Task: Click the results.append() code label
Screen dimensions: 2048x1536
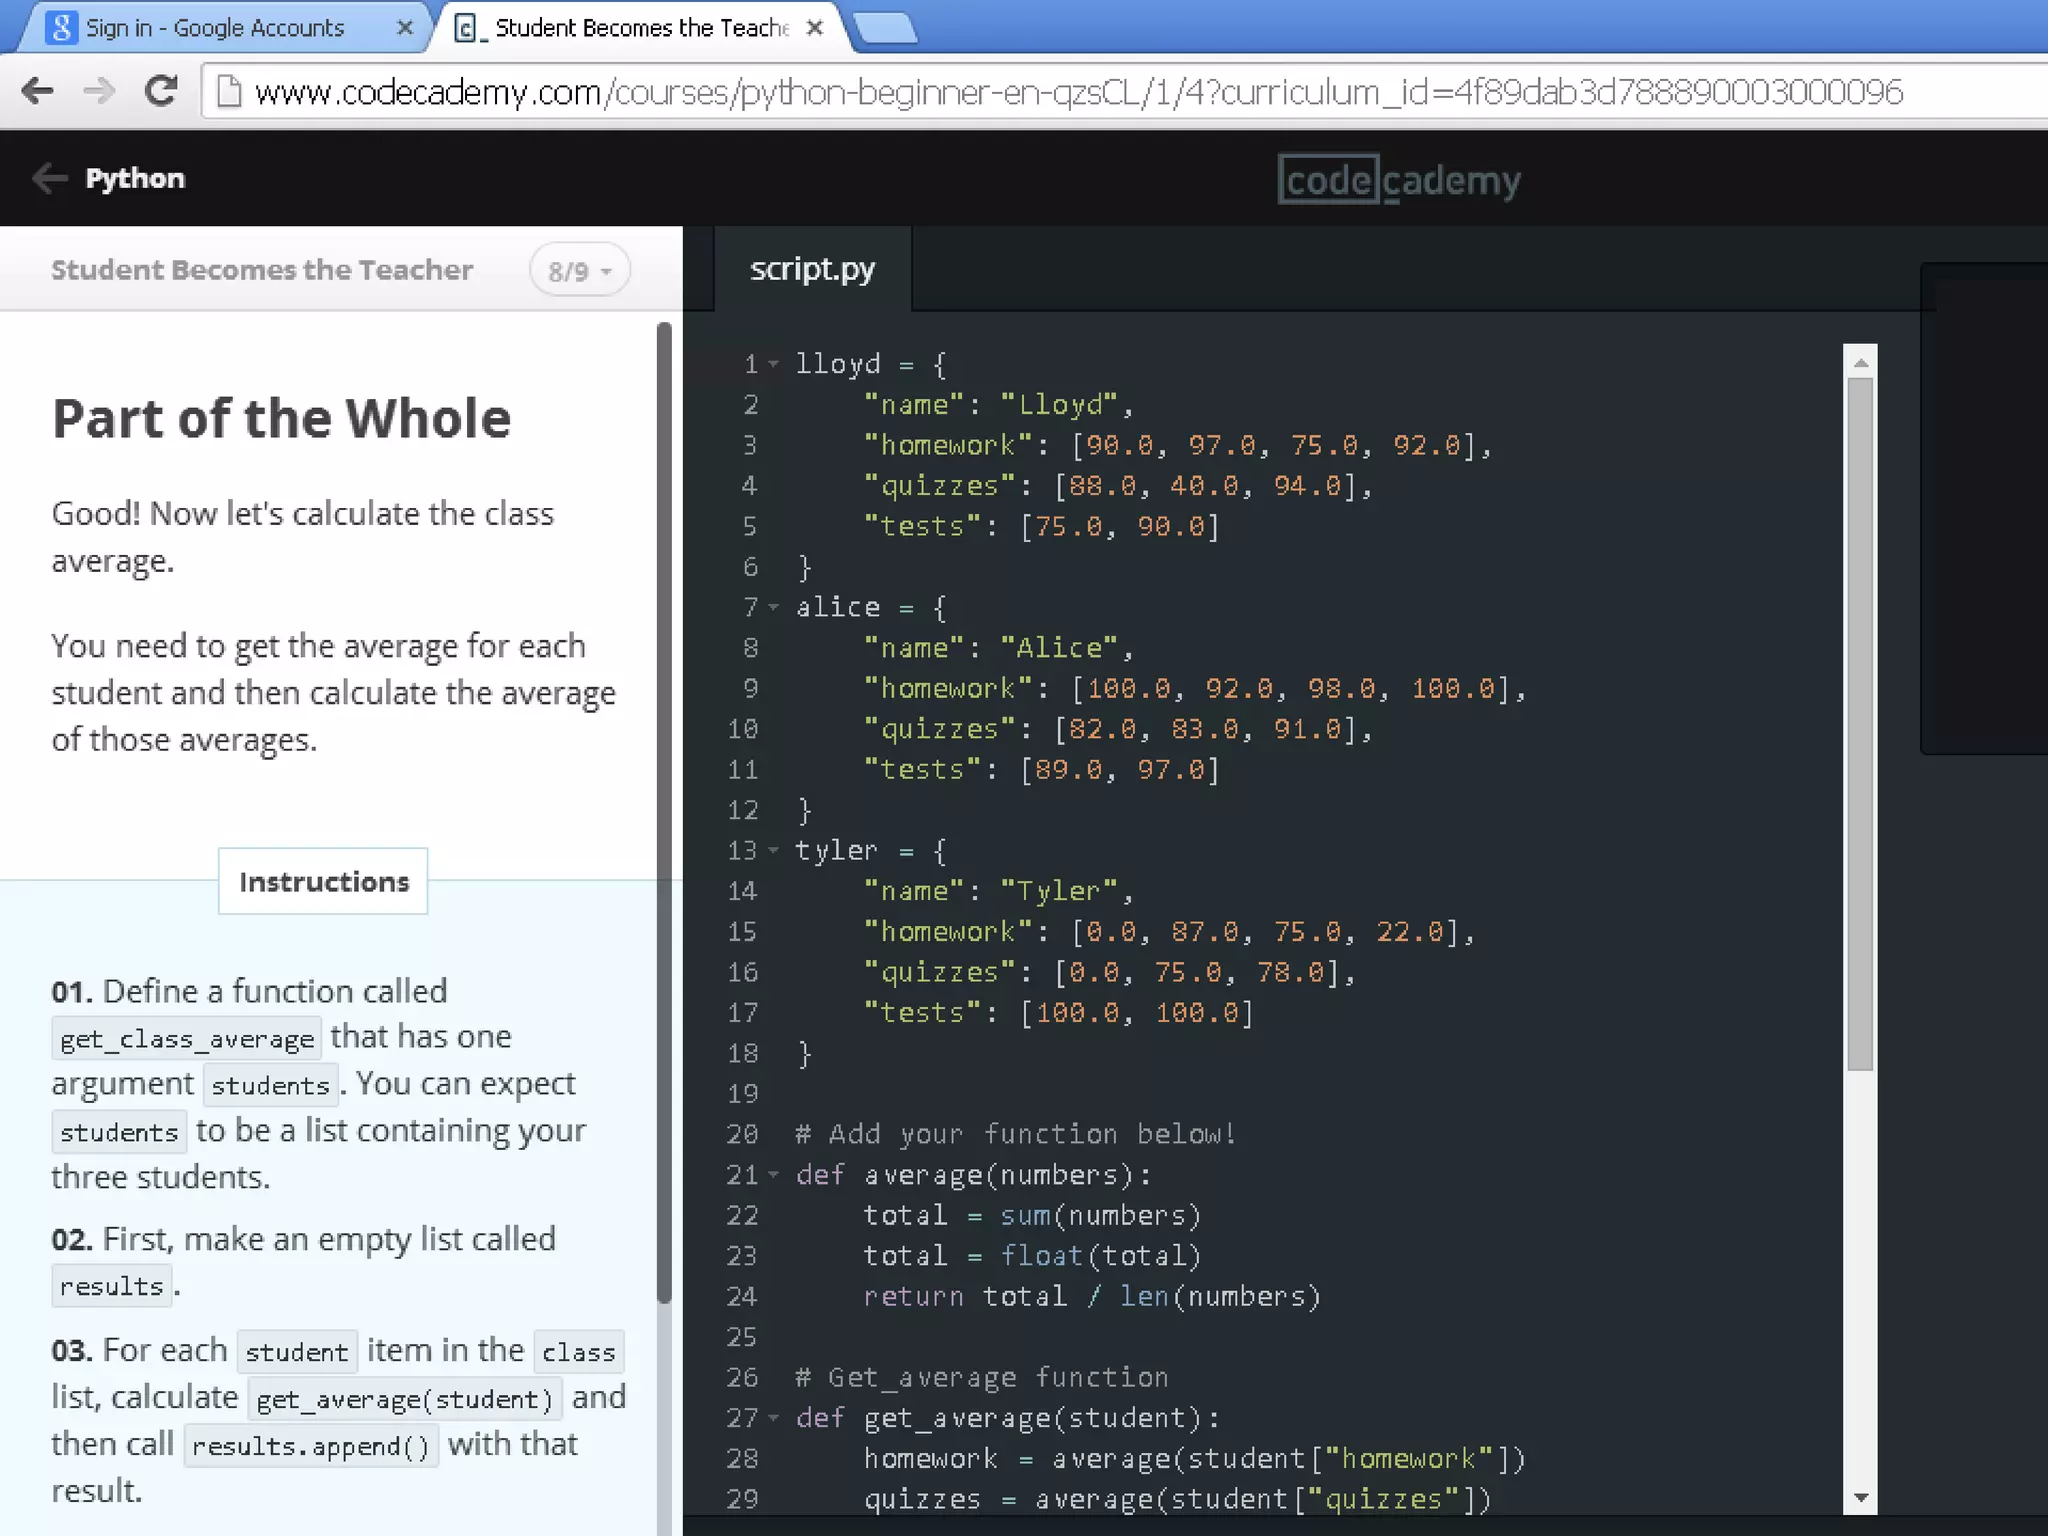Action: [x=311, y=1446]
